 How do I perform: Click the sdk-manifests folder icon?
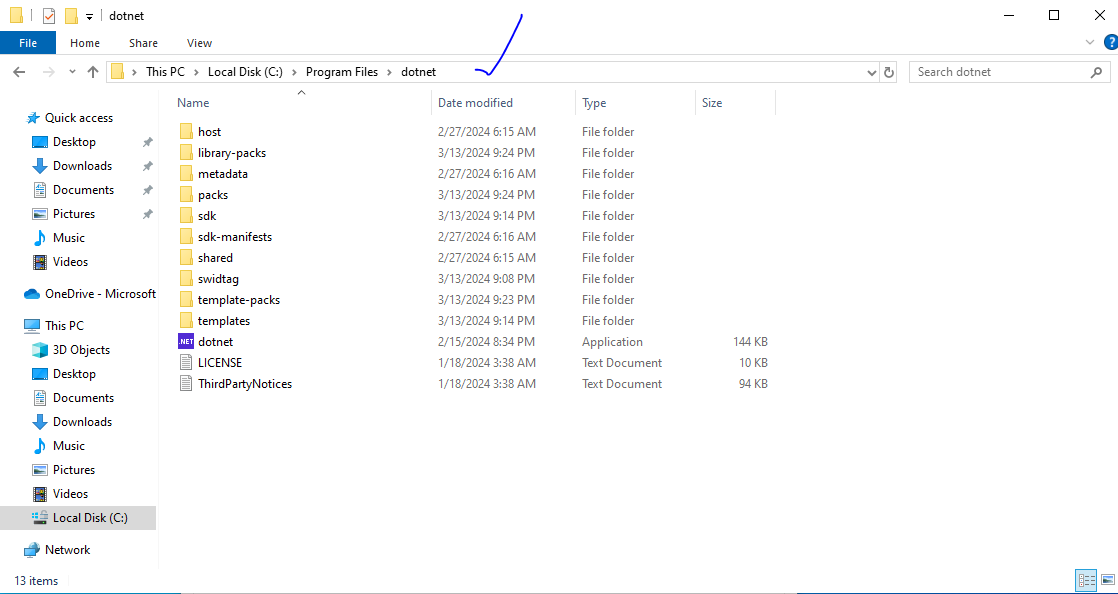pyautogui.click(x=186, y=237)
